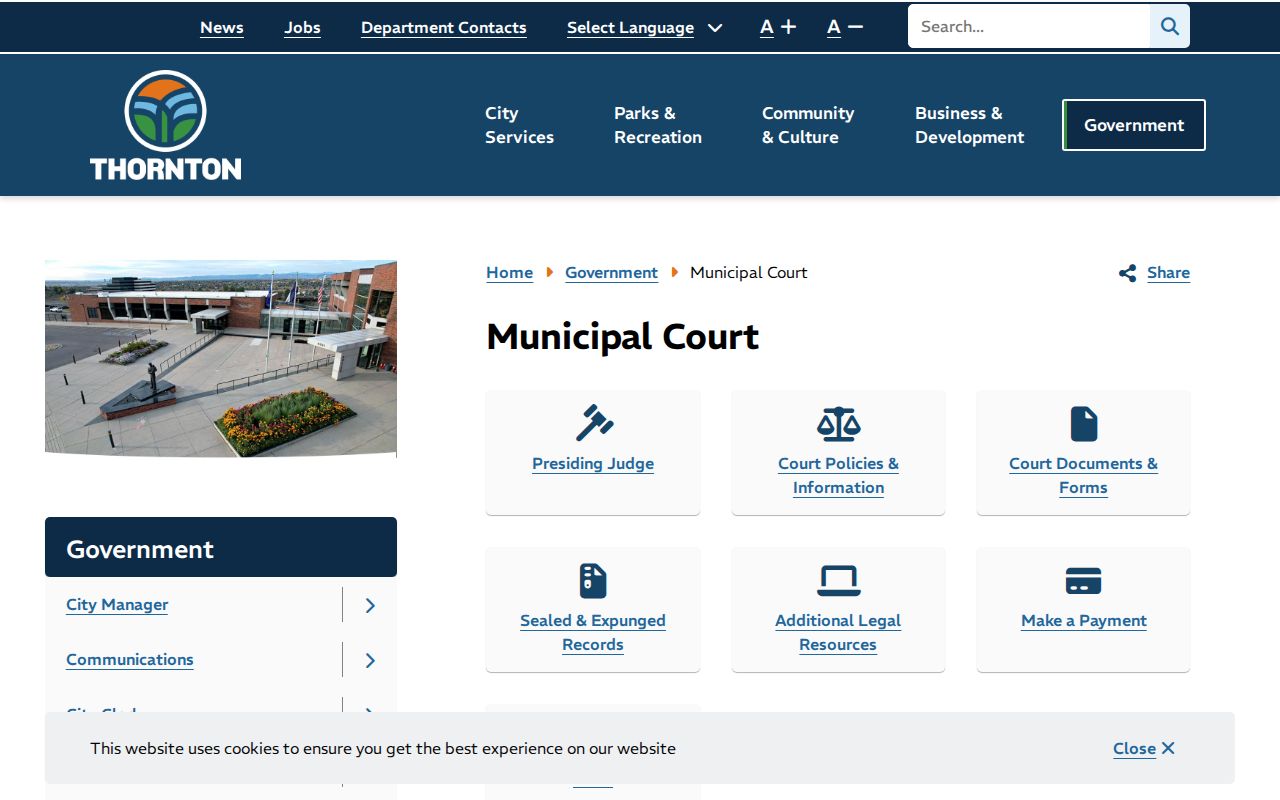Click the laptop icon for Legal Resources
The height and width of the screenshot is (800, 1280).
[x=838, y=580]
